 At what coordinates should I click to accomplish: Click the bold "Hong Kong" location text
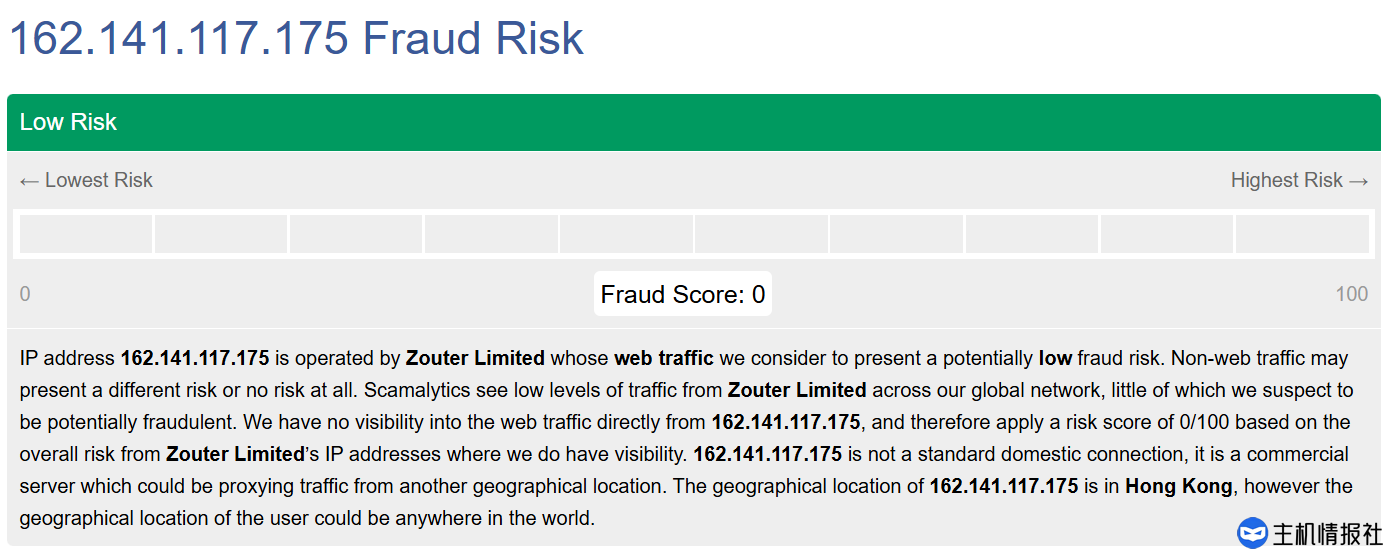coord(1178,487)
